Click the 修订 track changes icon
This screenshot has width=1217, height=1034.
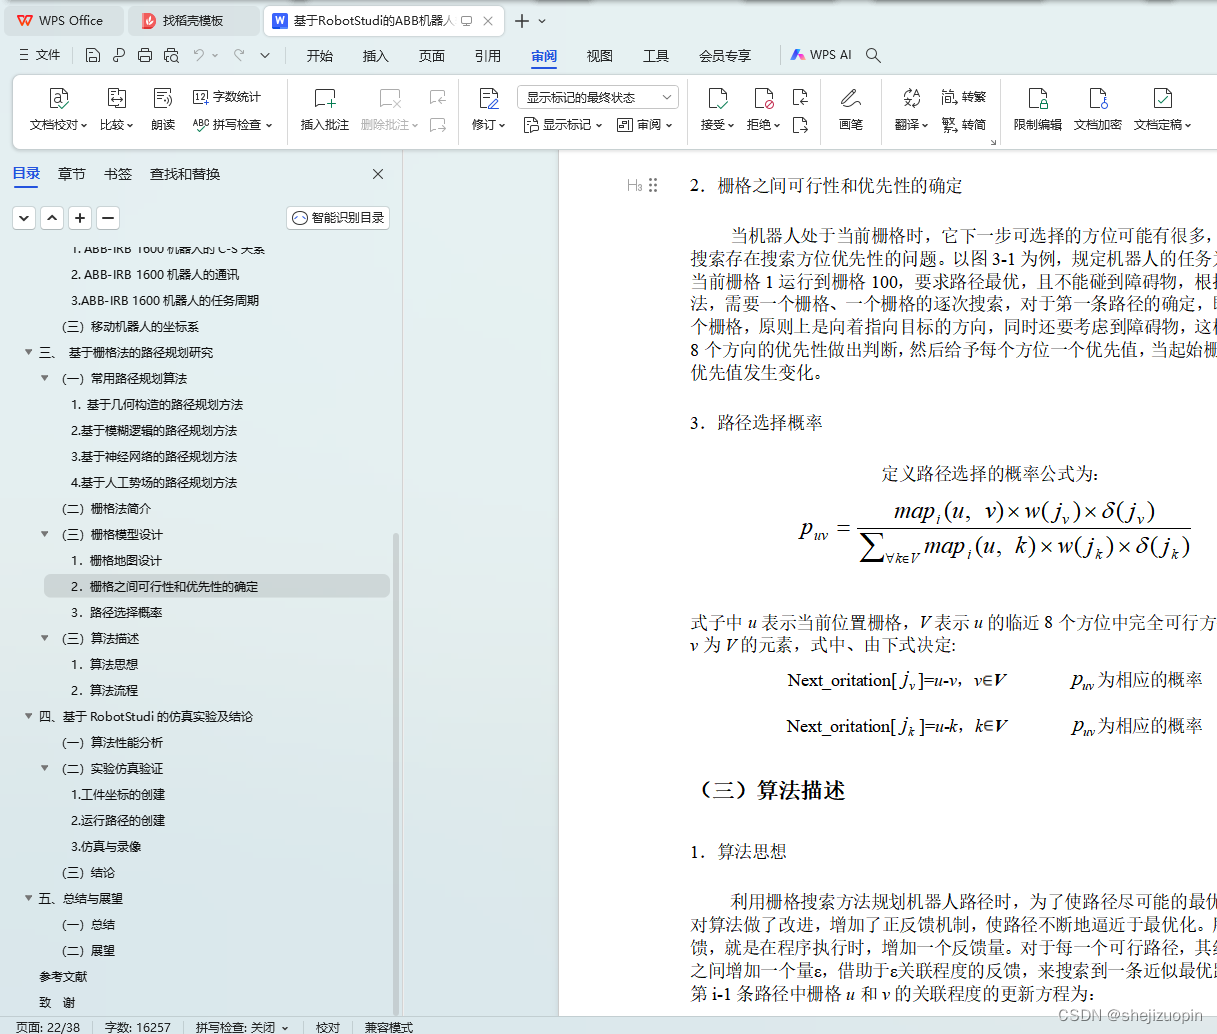(x=489, y=98)
